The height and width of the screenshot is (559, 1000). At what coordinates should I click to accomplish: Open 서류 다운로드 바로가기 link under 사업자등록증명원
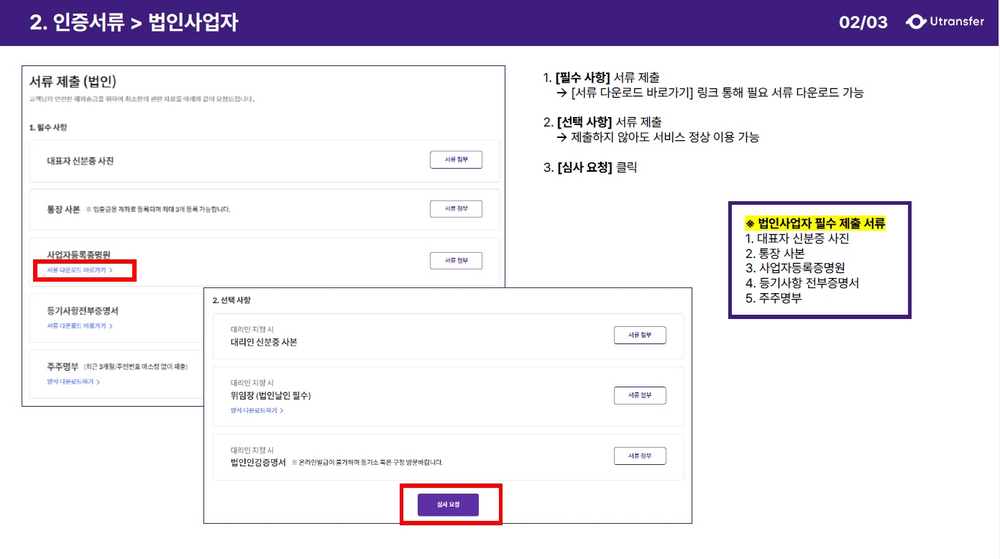(x=80, y=270)
